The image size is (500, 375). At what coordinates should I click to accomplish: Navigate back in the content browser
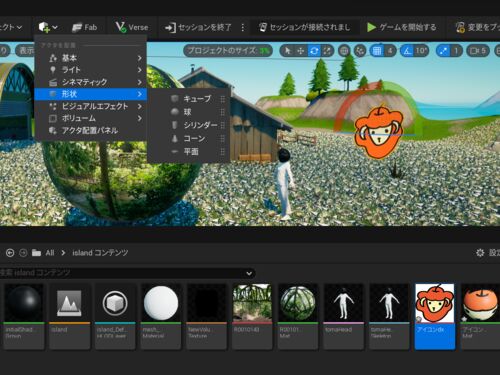[10, 253]
